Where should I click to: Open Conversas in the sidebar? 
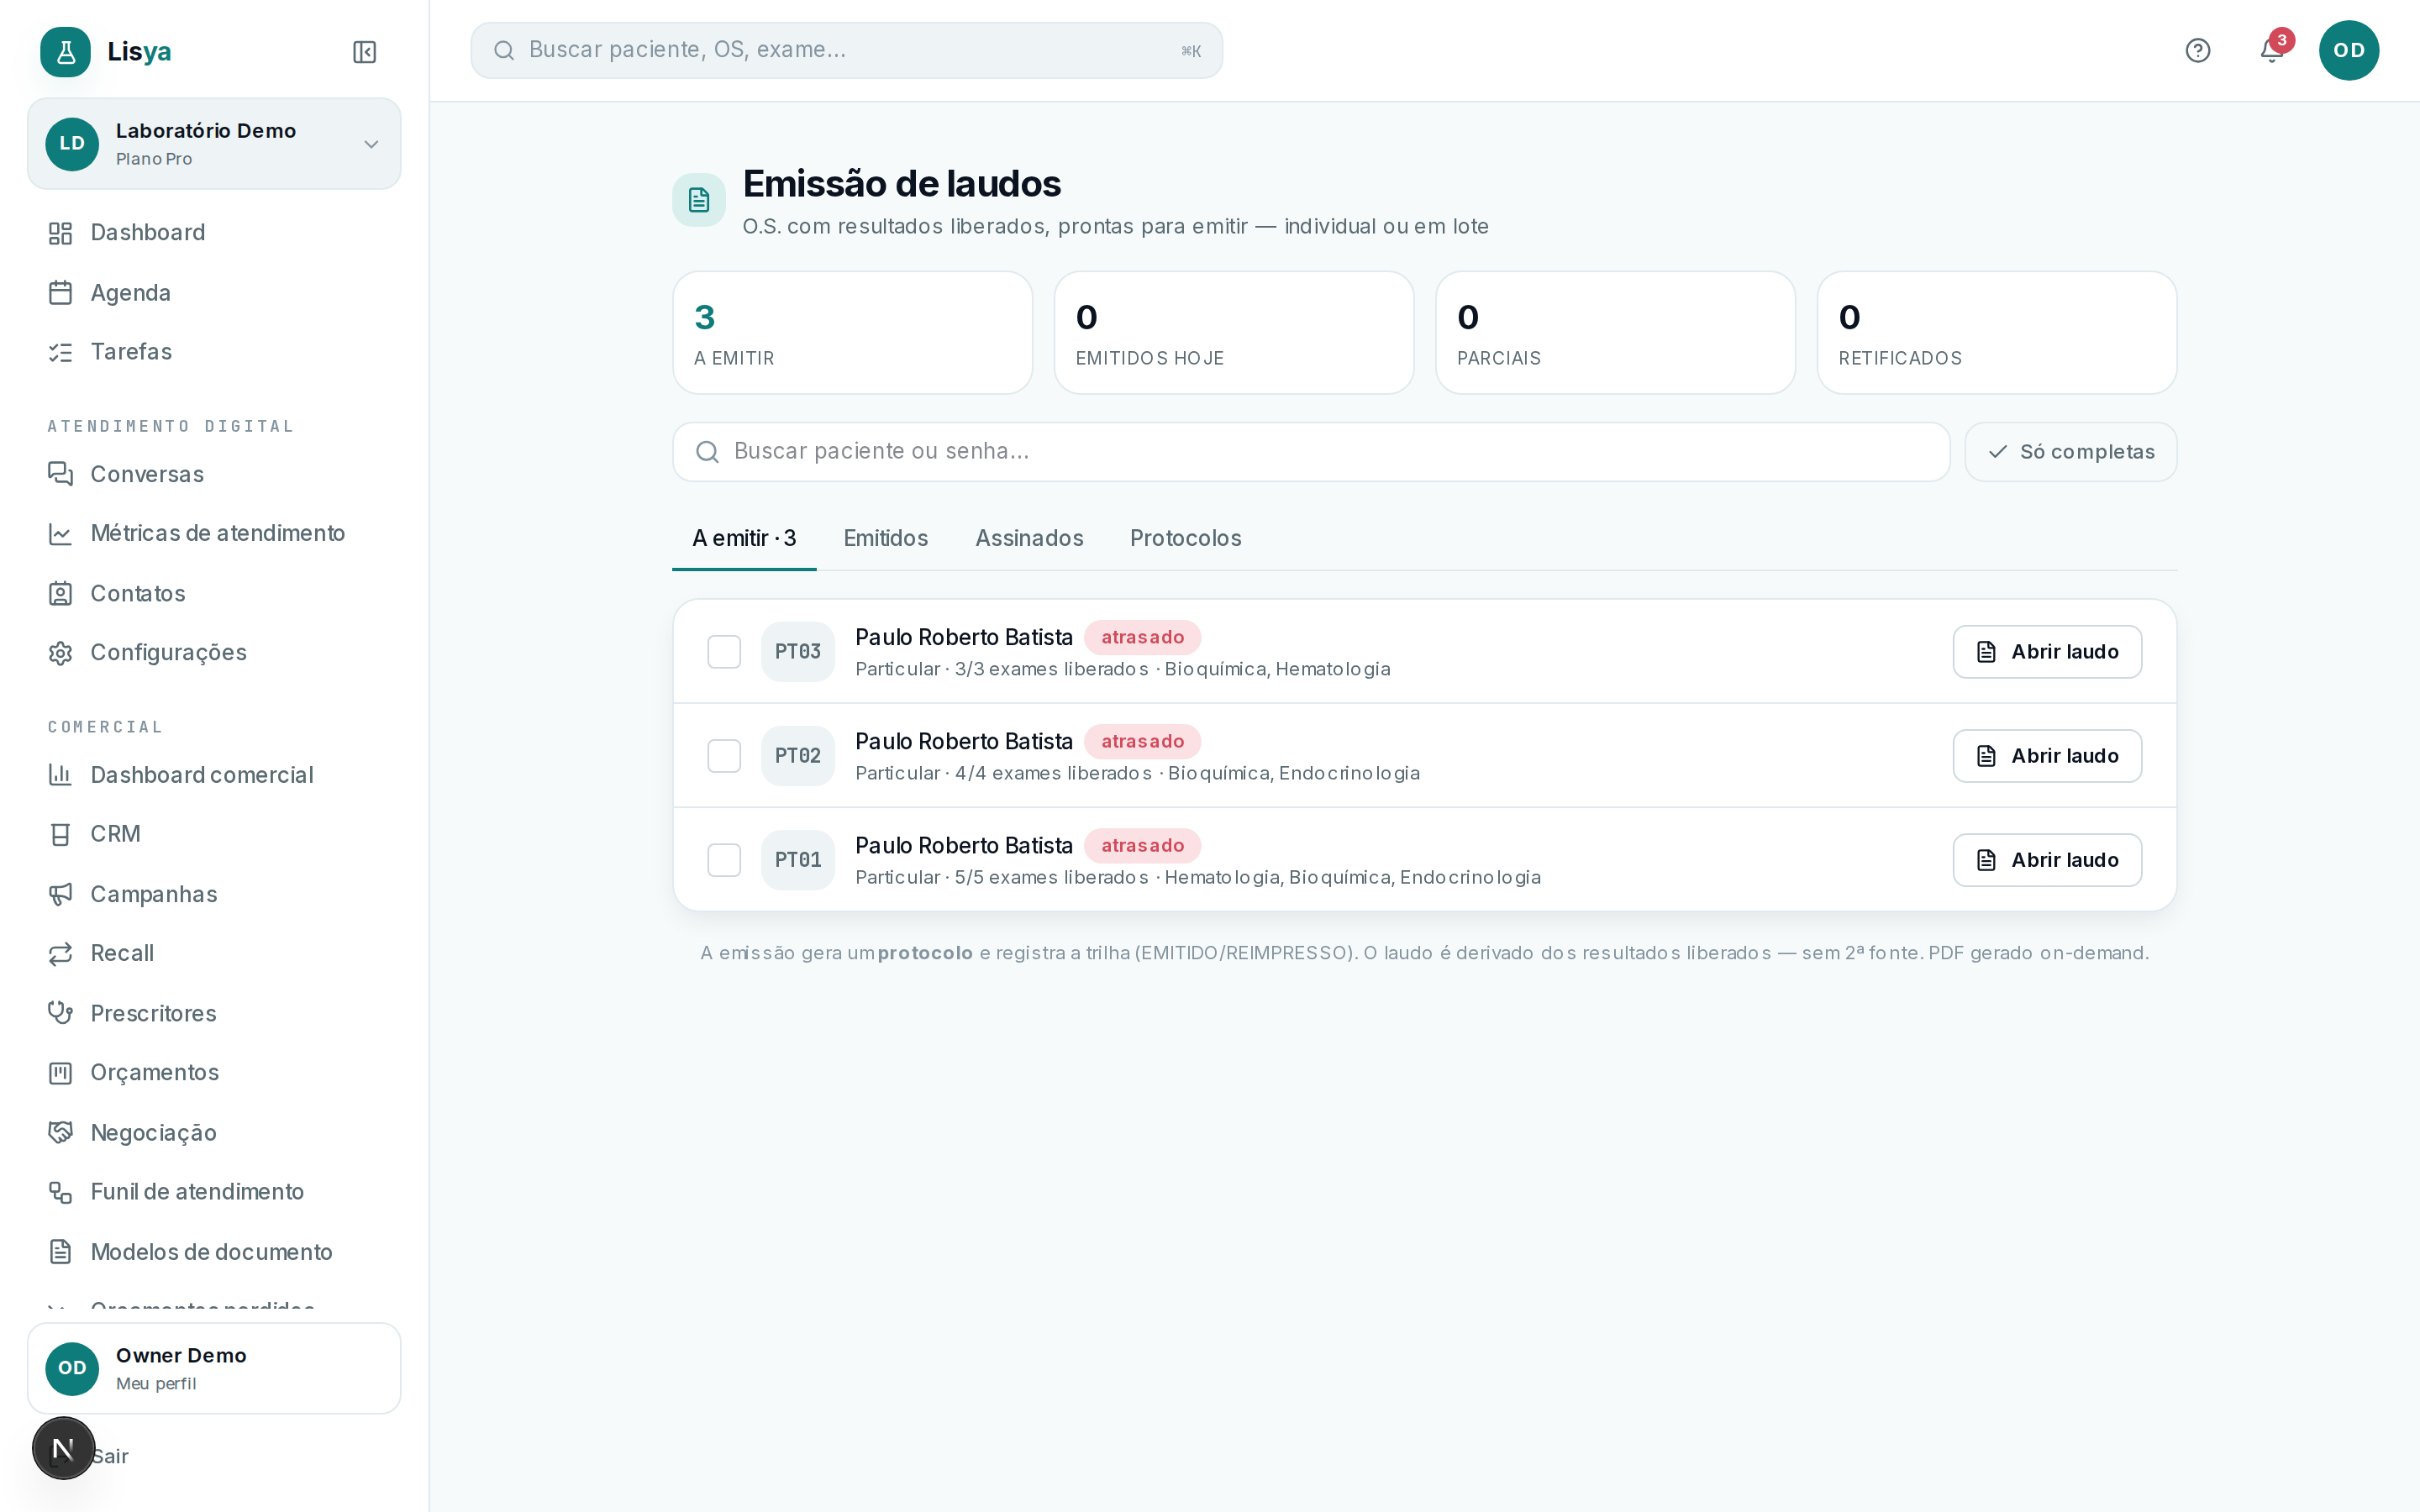pos(214,474)
